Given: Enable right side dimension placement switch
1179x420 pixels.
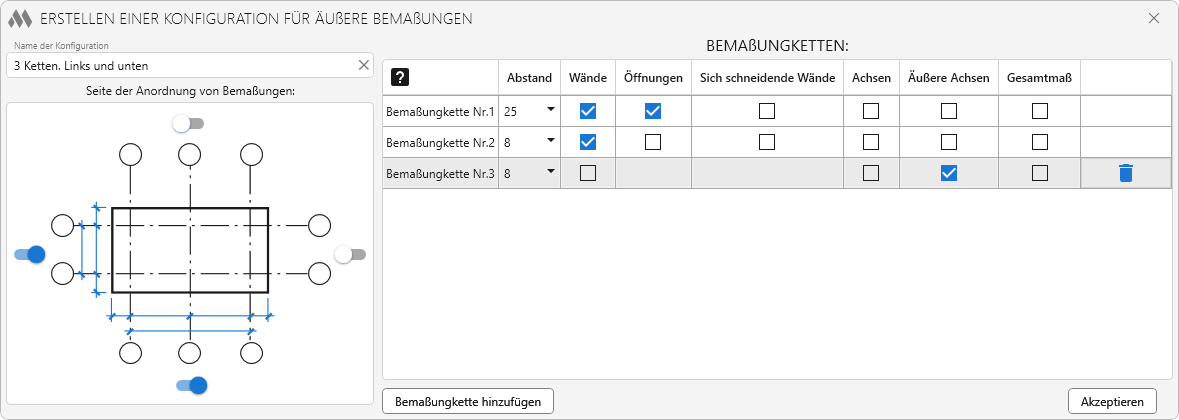Looking at the screenshot, I should tap(350, 254).
